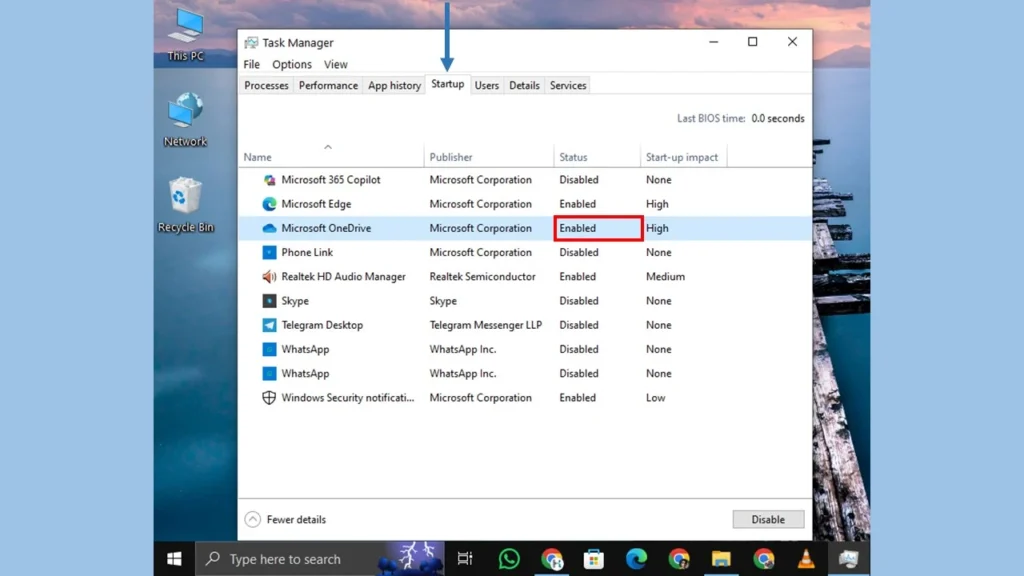Switch to the Processes tab
Screen dimensions: 1024x576
pos(266,86)
